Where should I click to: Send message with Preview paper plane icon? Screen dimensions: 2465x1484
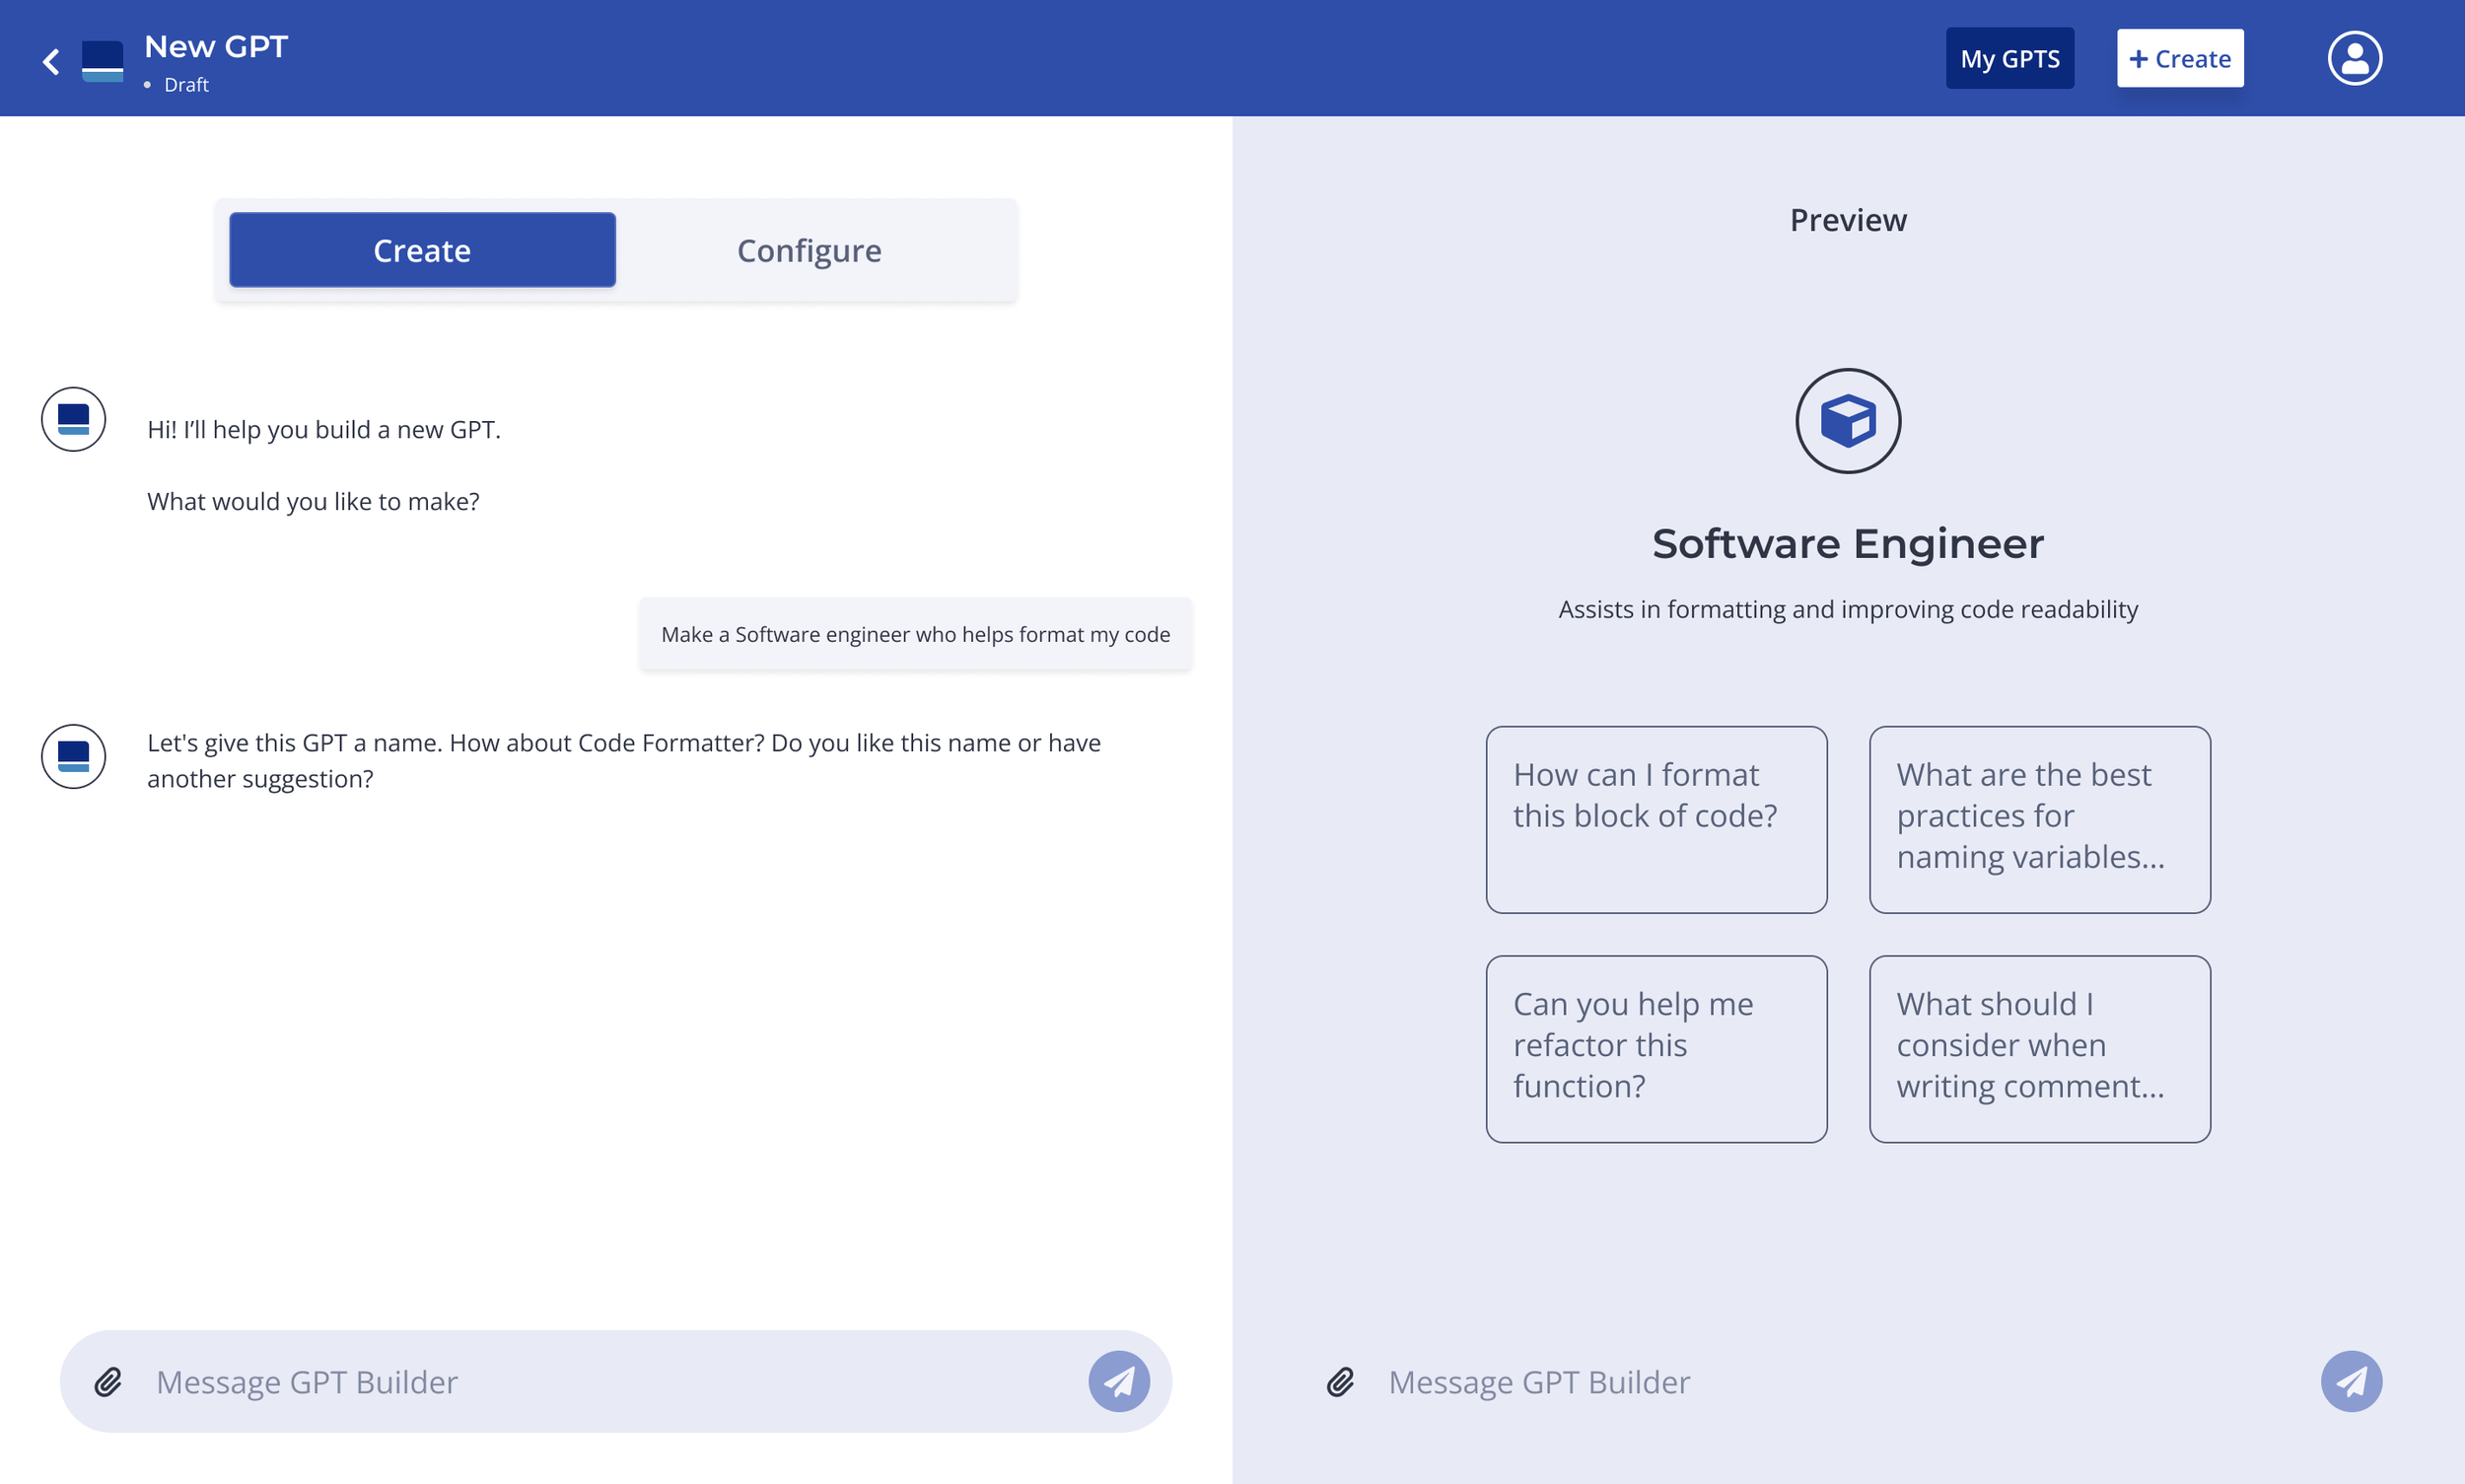[2351, 1381]
